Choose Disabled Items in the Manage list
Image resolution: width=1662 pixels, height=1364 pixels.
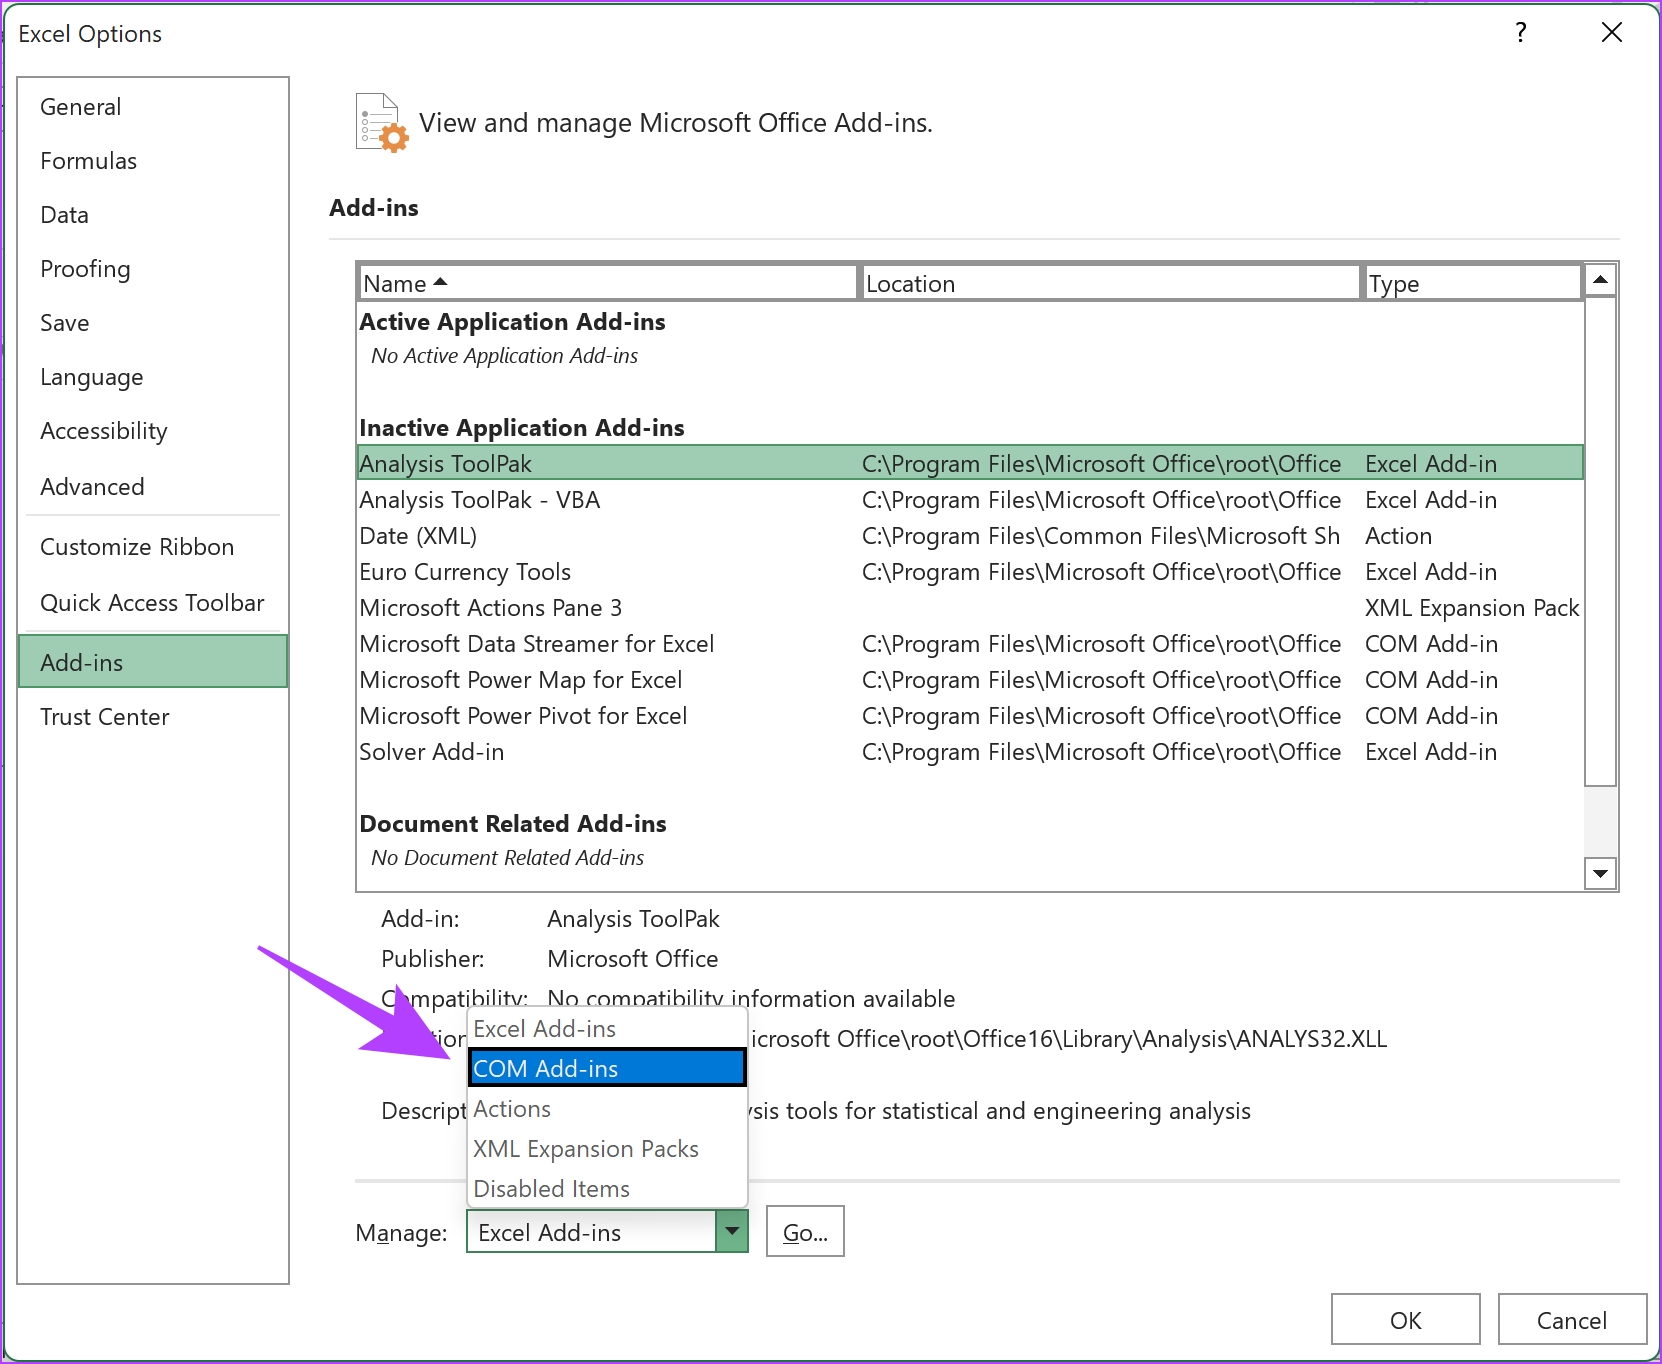(x=607, y=1188)
